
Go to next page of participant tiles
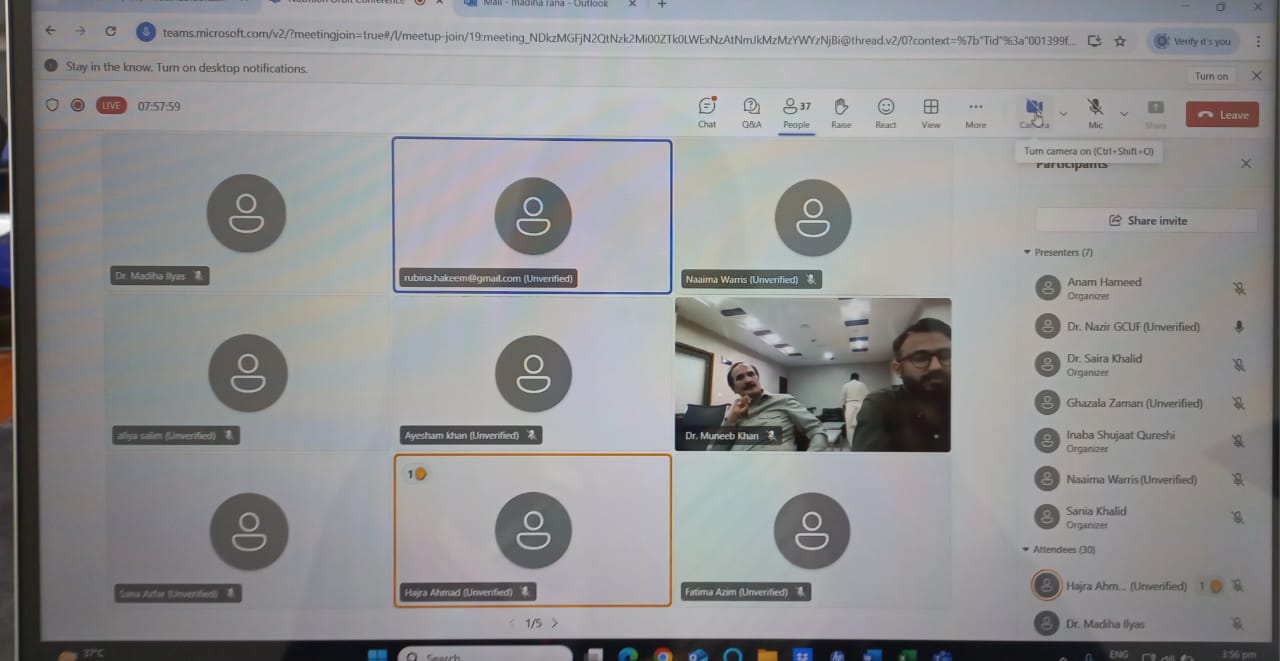point(555,623)
